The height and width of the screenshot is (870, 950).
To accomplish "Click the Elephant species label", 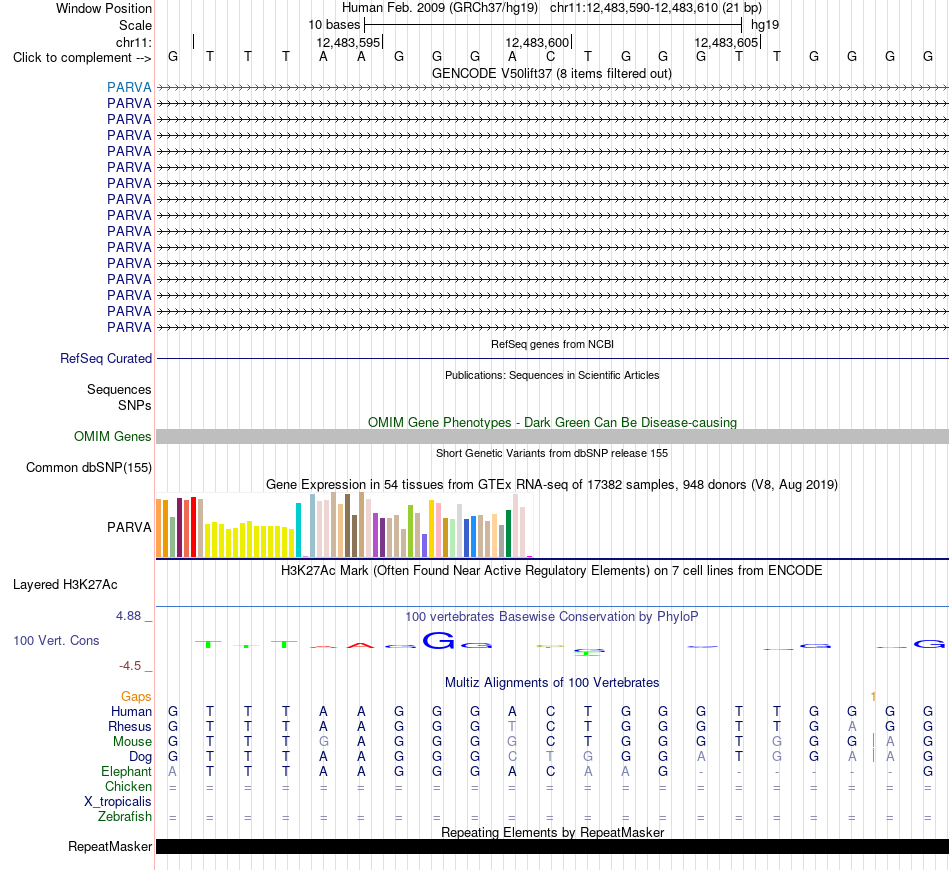I will pyautogui.click(x=127, y=771).
